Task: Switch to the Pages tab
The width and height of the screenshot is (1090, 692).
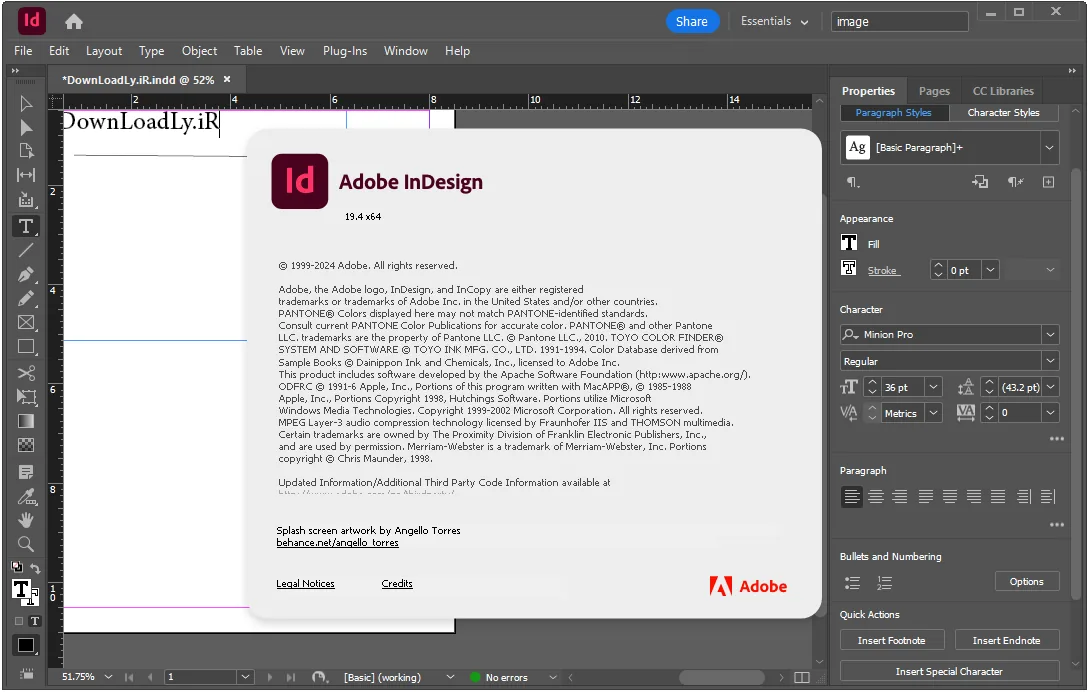Action: (x=934, y=91)
